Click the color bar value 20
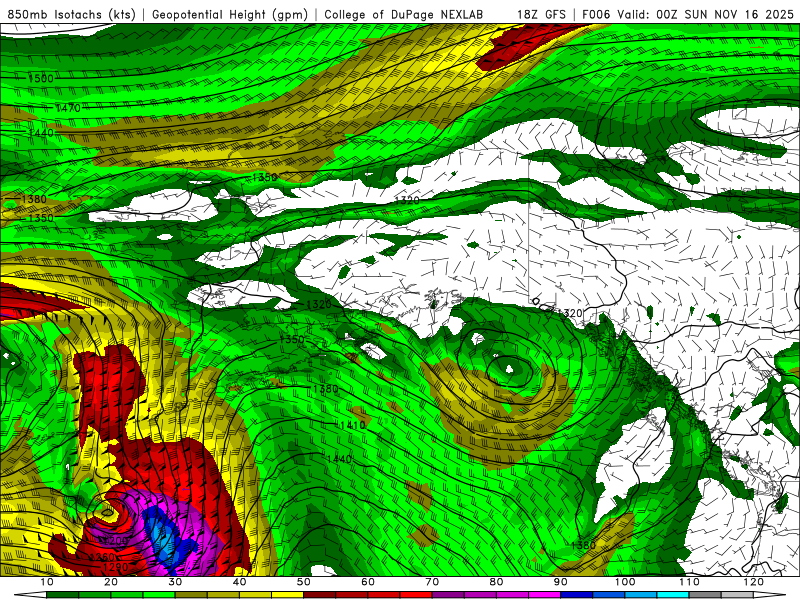Viewport: 800px width, 600px height. (111, 582)
